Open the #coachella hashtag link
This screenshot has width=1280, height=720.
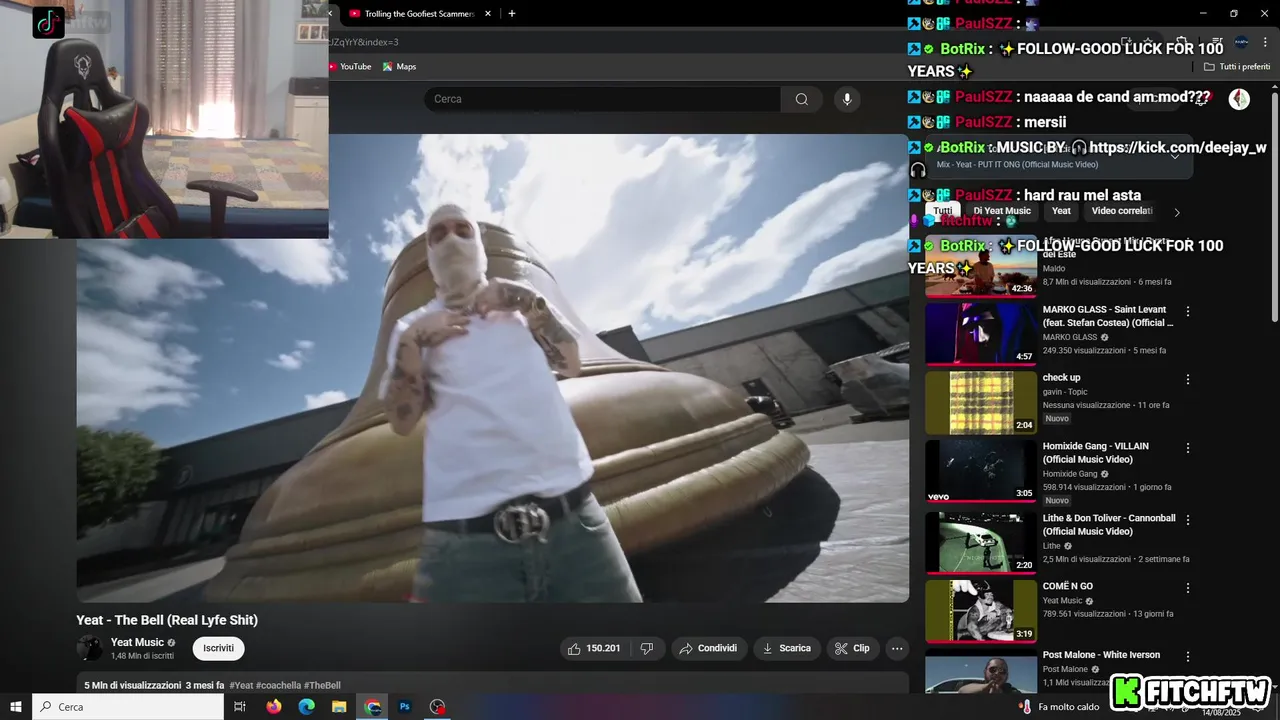278,686
